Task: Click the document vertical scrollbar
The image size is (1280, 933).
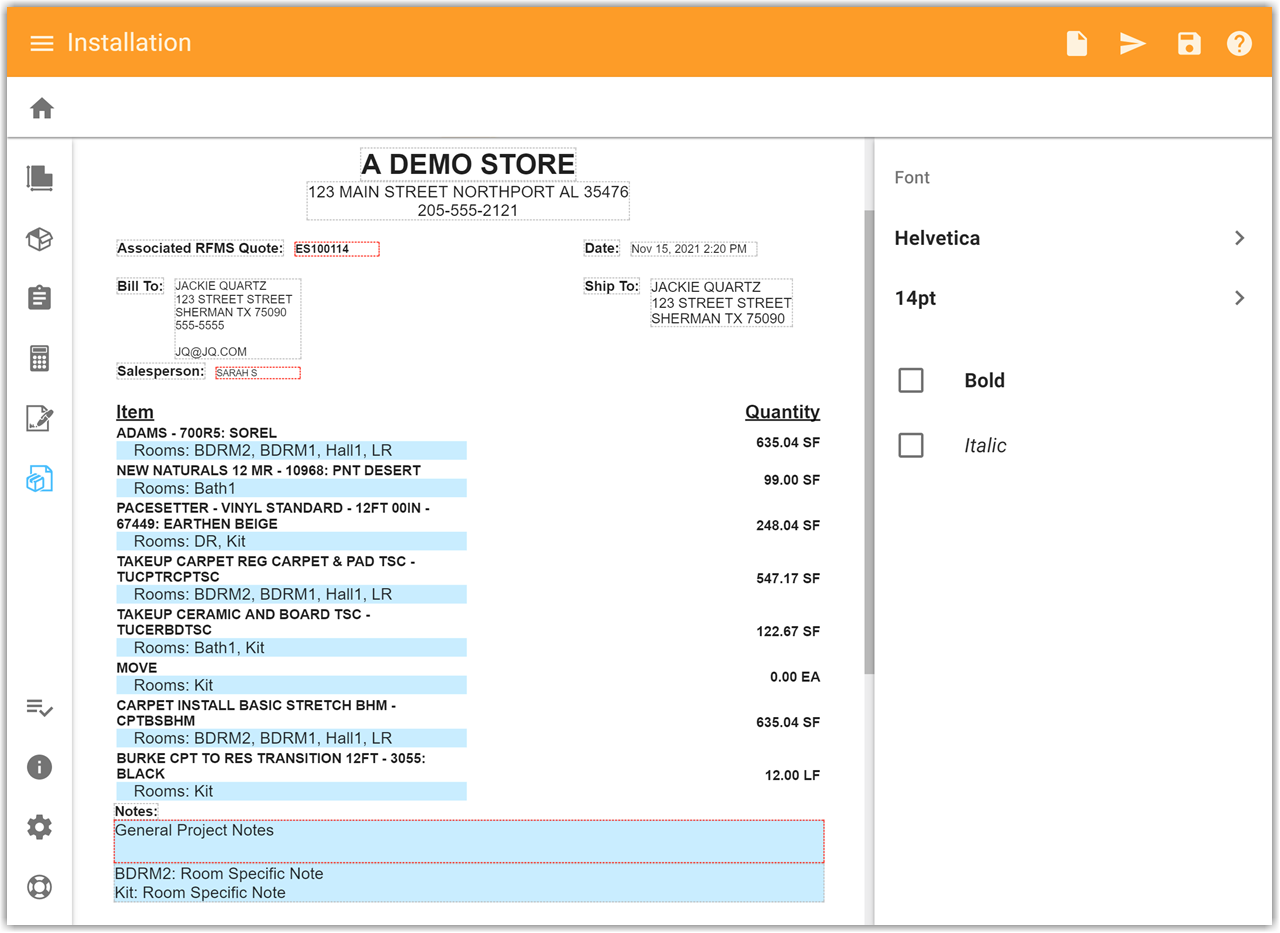Action: click(x=869, y=440)
